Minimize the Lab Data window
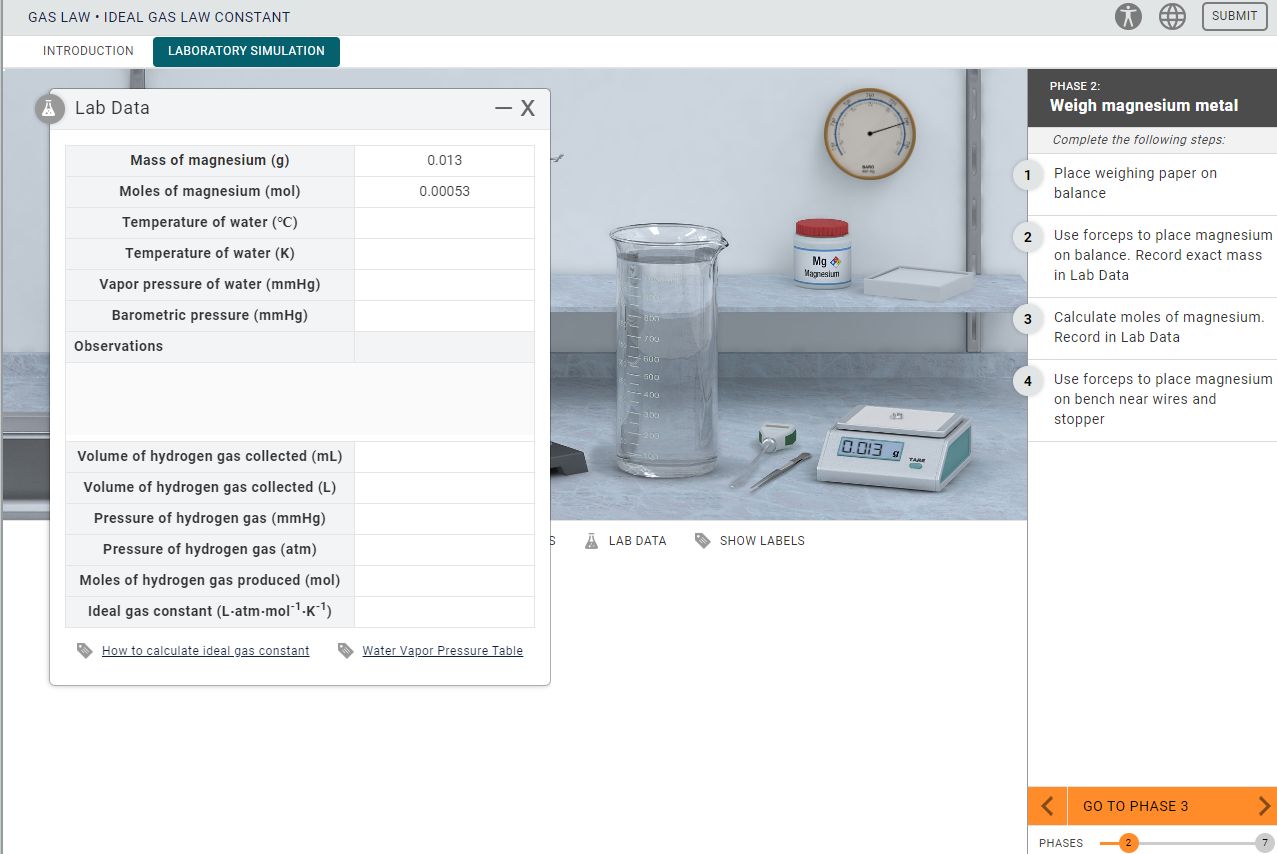 tap(503, 108)
